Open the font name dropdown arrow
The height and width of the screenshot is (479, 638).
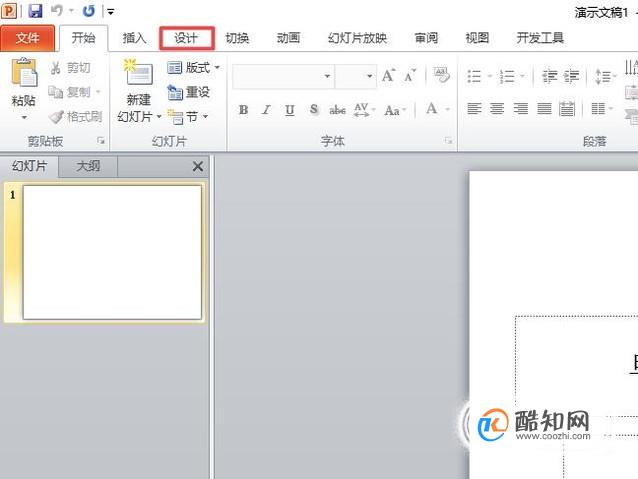(327, 76)
